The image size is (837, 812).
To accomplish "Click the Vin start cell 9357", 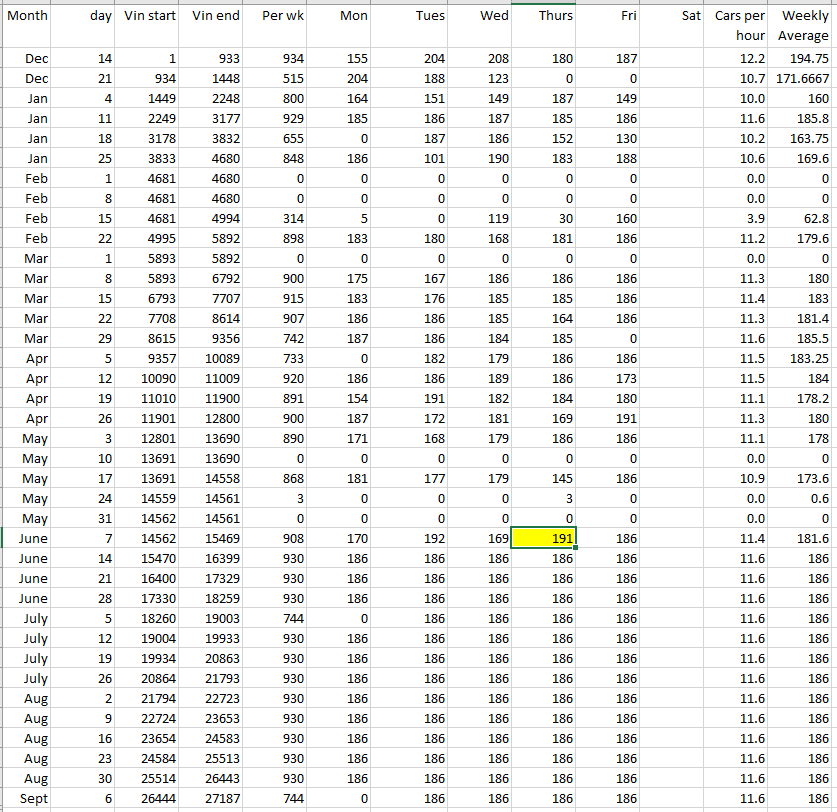I will coord(148,358).
